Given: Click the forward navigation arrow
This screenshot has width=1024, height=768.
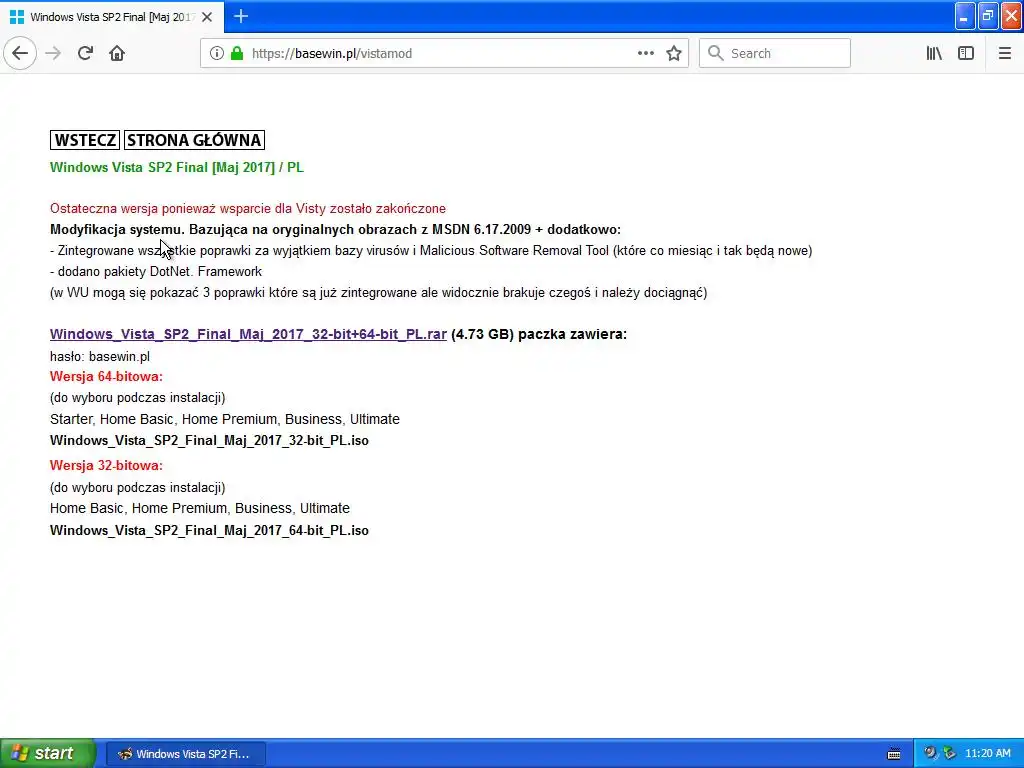Looking at the screenshot, I should point(53,53).
